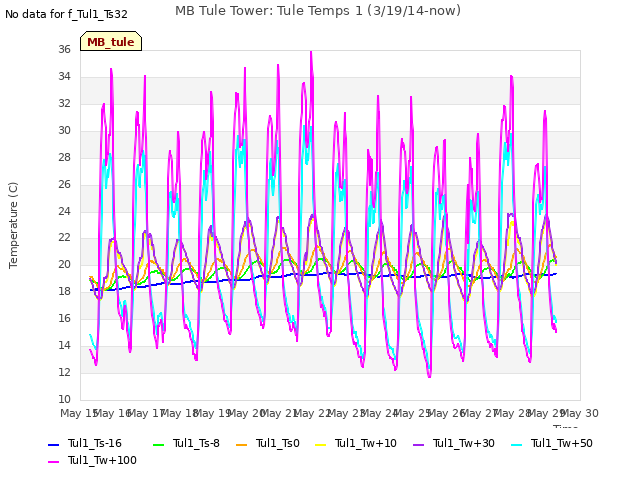
Task: Click the 'No data for f_Tul1_Ts32' message
Action: pyautogui.click(x=67, y=14)
